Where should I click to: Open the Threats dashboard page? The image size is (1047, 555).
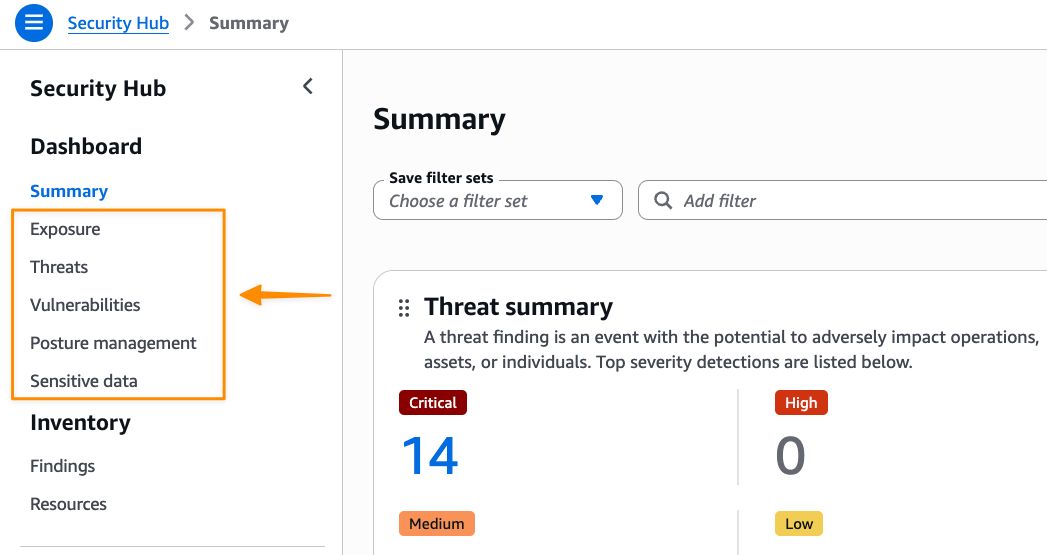coord(59,267)
